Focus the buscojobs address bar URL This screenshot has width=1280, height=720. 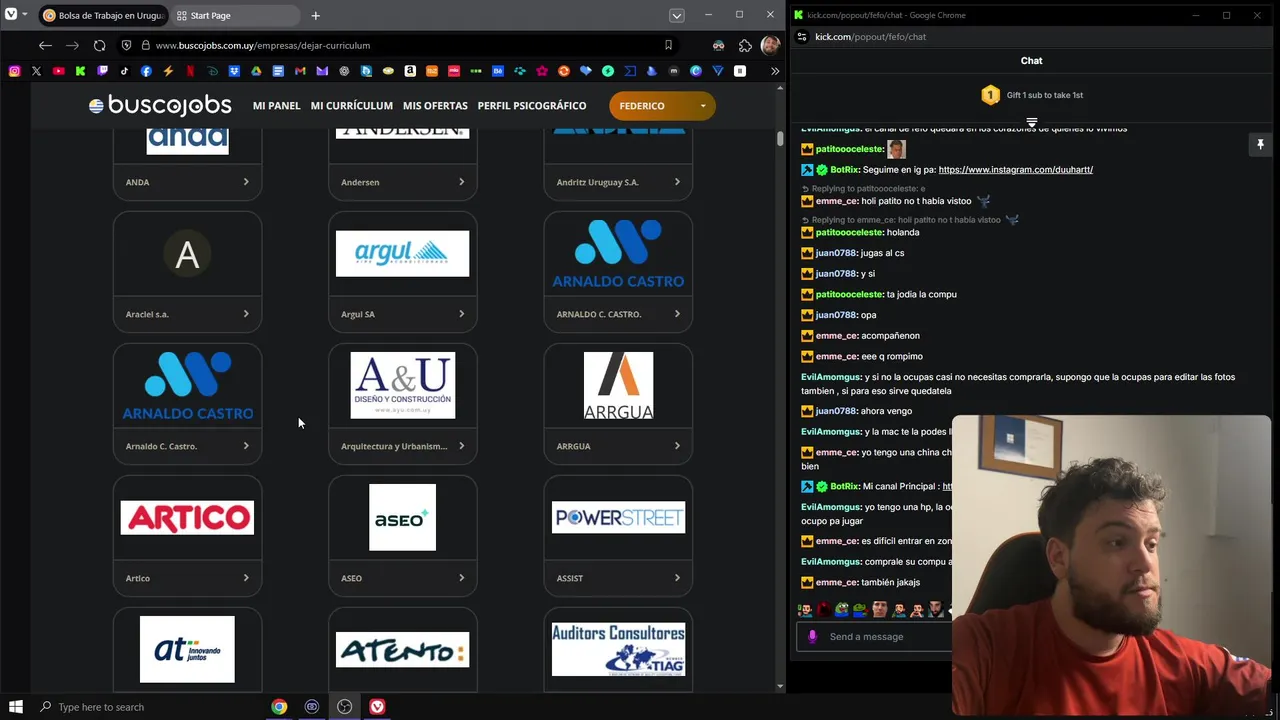[x=263, y=45]
